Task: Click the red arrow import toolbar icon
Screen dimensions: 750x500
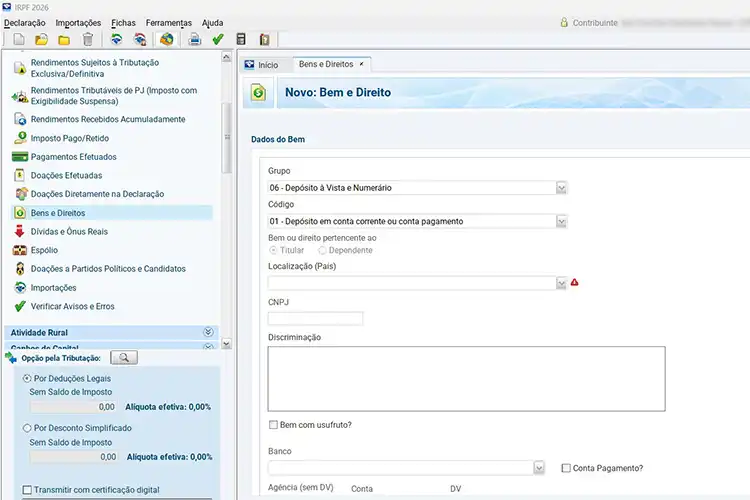Action: click(x=140, y=39)
